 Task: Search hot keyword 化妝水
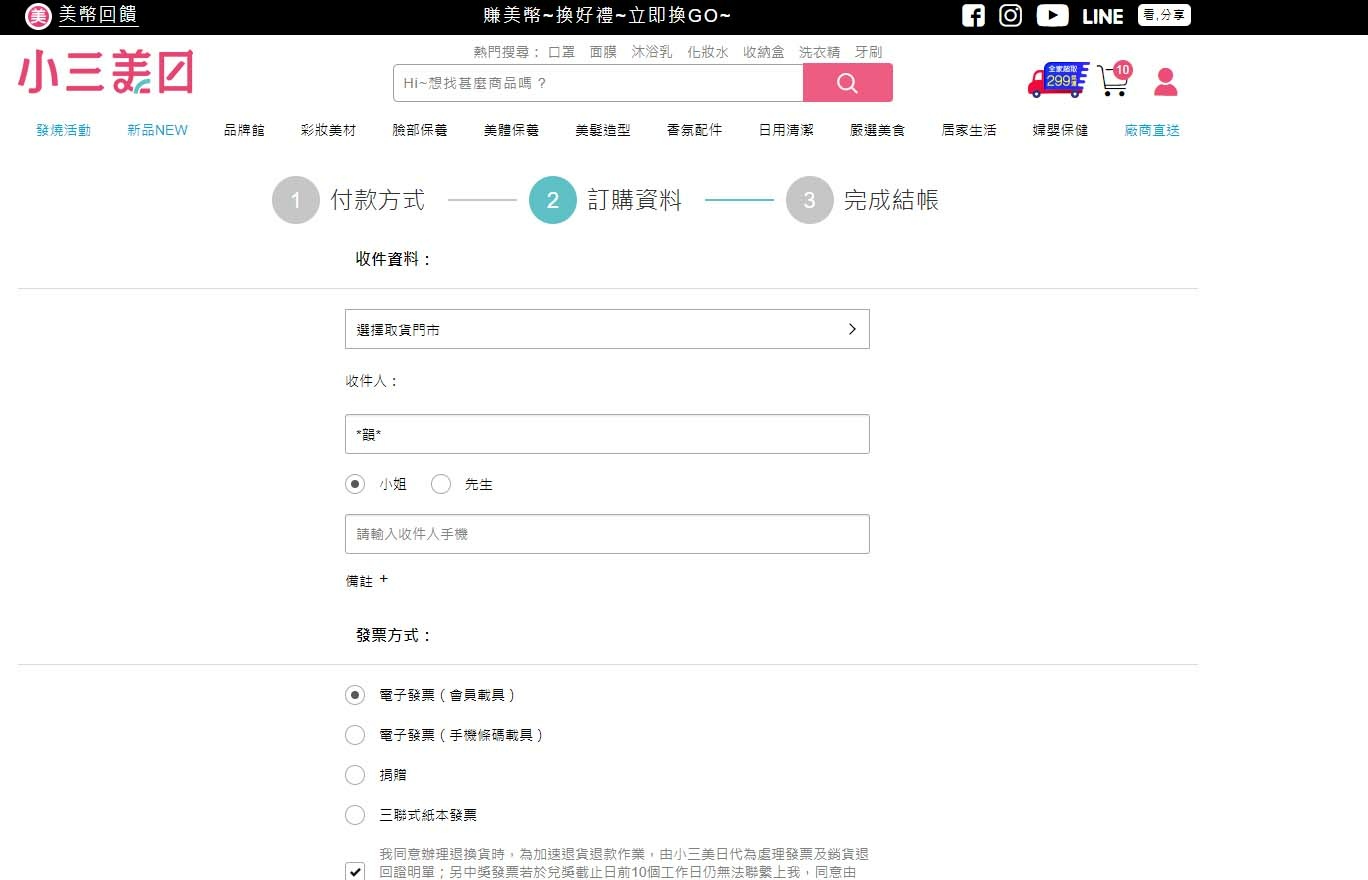coord(708,52)
